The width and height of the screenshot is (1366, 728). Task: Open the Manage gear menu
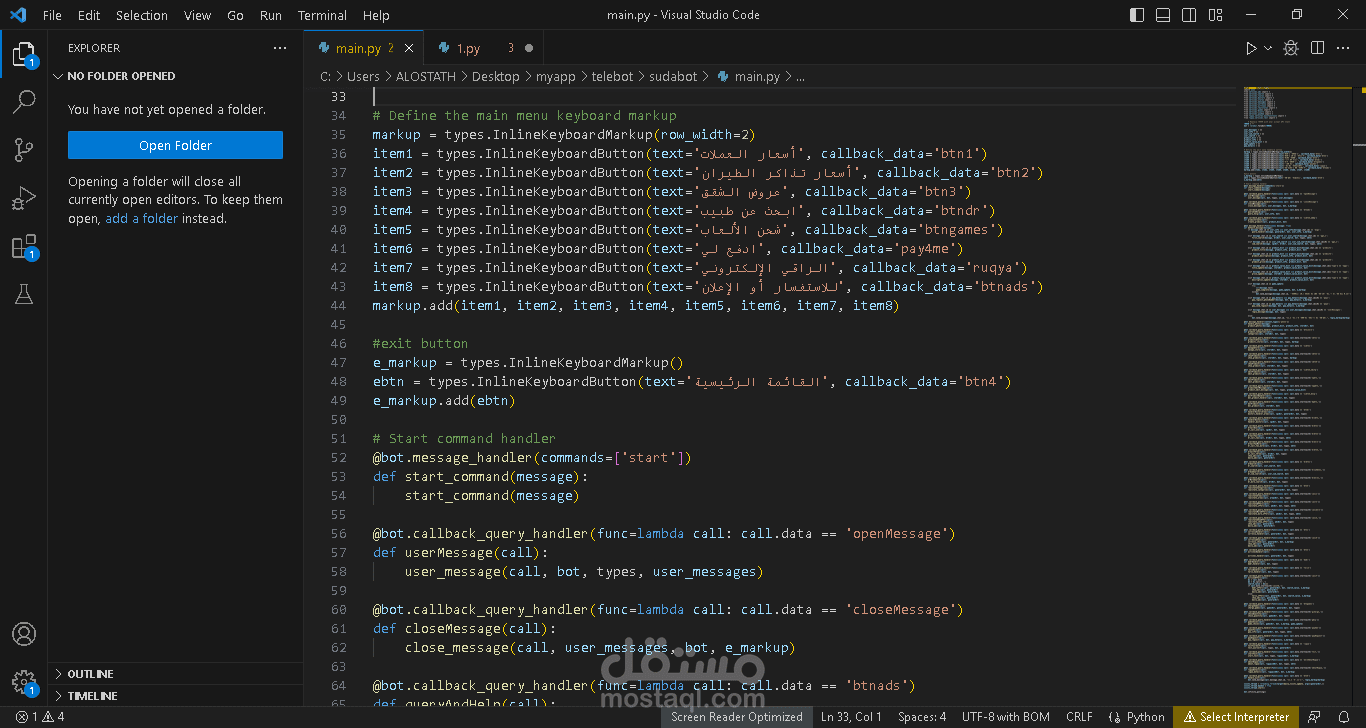(24, 682)
